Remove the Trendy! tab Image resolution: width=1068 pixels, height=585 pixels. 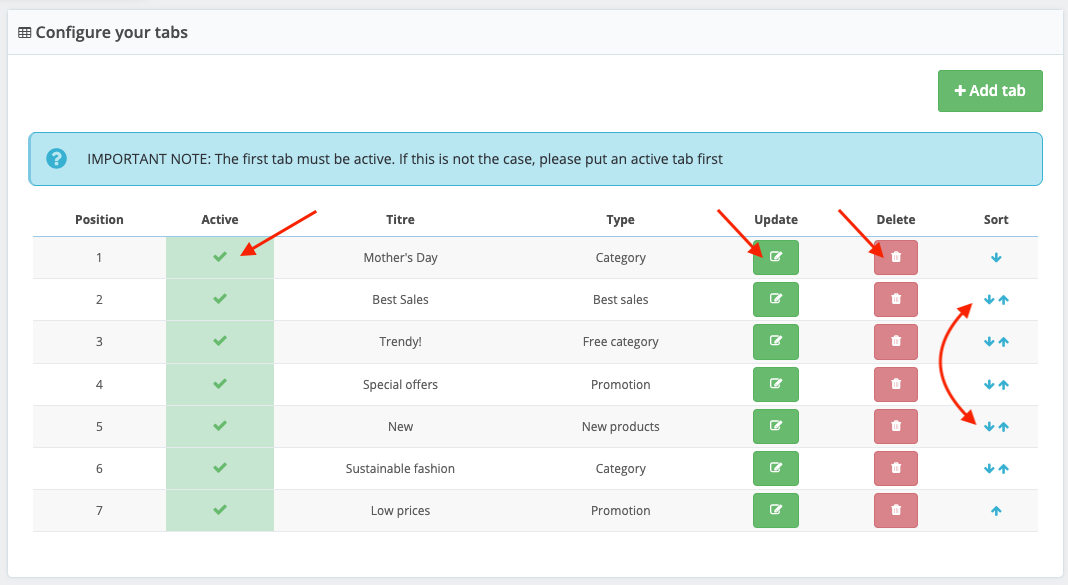click(896, 342)
